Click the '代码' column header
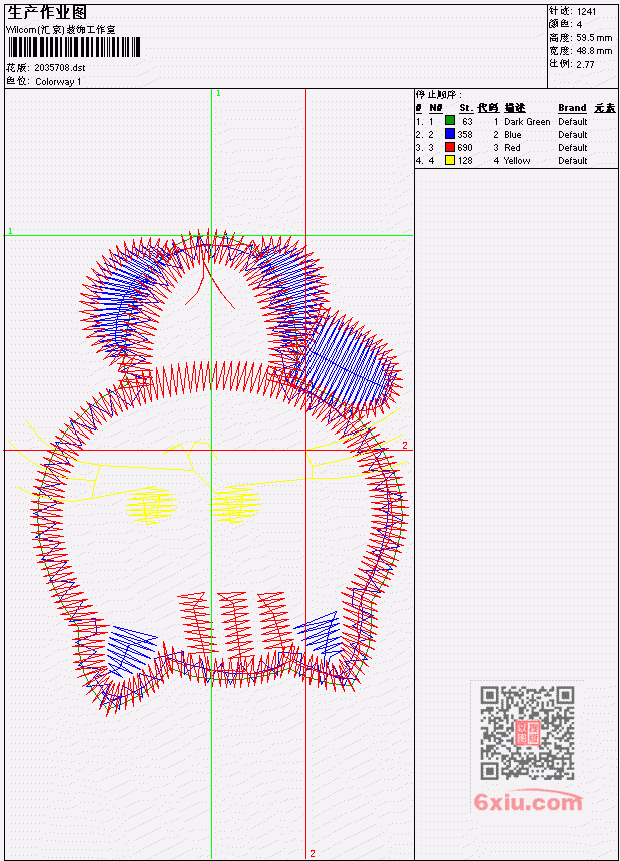The height and width of the screenshot is (861, 620). (x=488, y=108)
